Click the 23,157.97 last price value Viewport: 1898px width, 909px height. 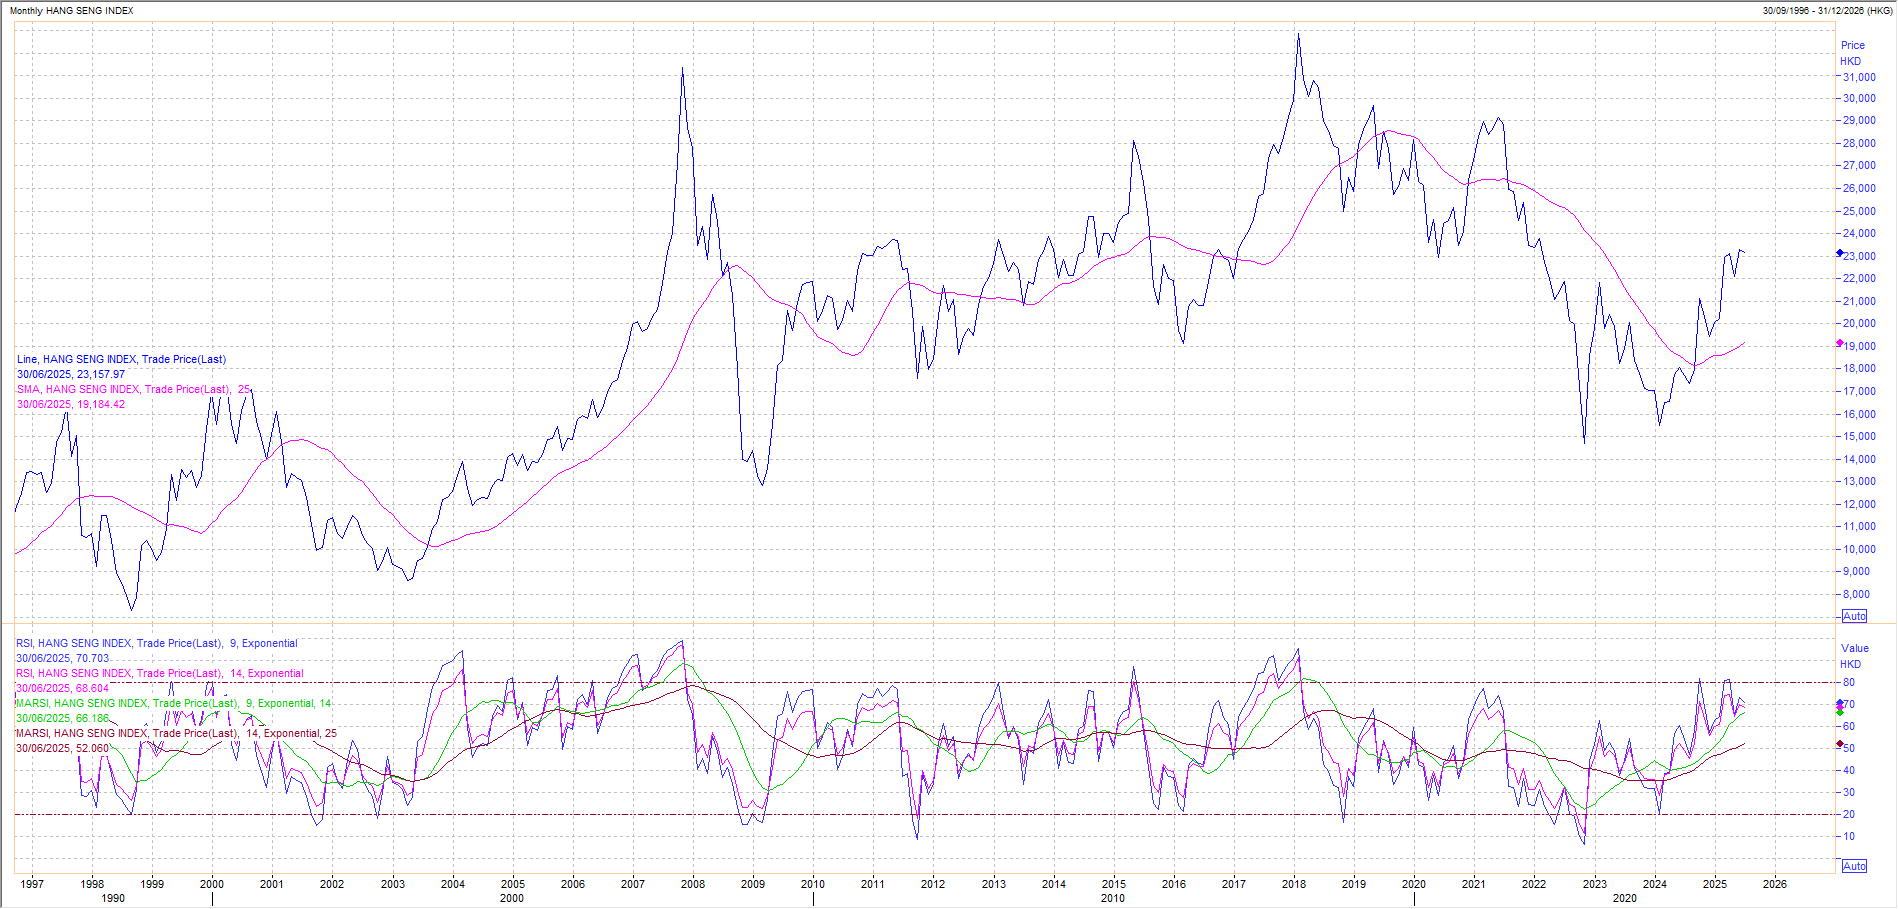(101, 374)
